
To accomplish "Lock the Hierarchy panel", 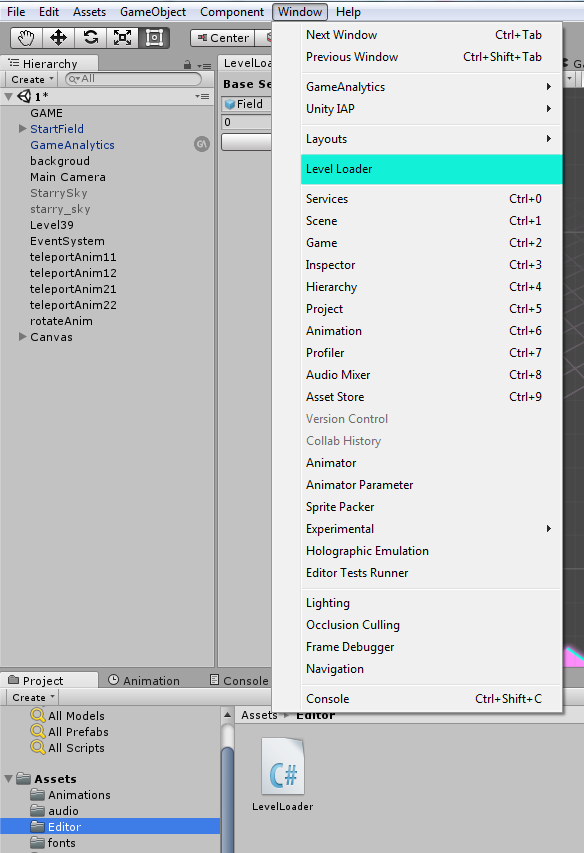I will 188,65.
